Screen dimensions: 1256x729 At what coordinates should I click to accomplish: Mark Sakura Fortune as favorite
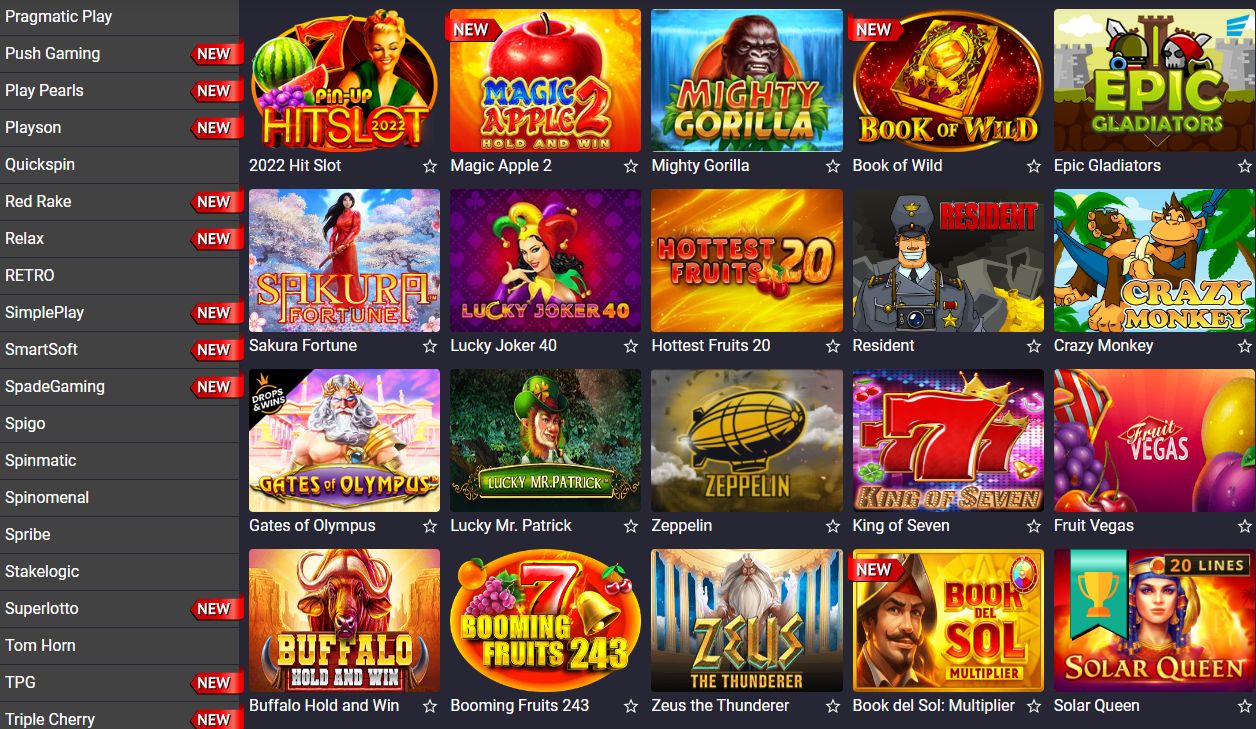430,346
